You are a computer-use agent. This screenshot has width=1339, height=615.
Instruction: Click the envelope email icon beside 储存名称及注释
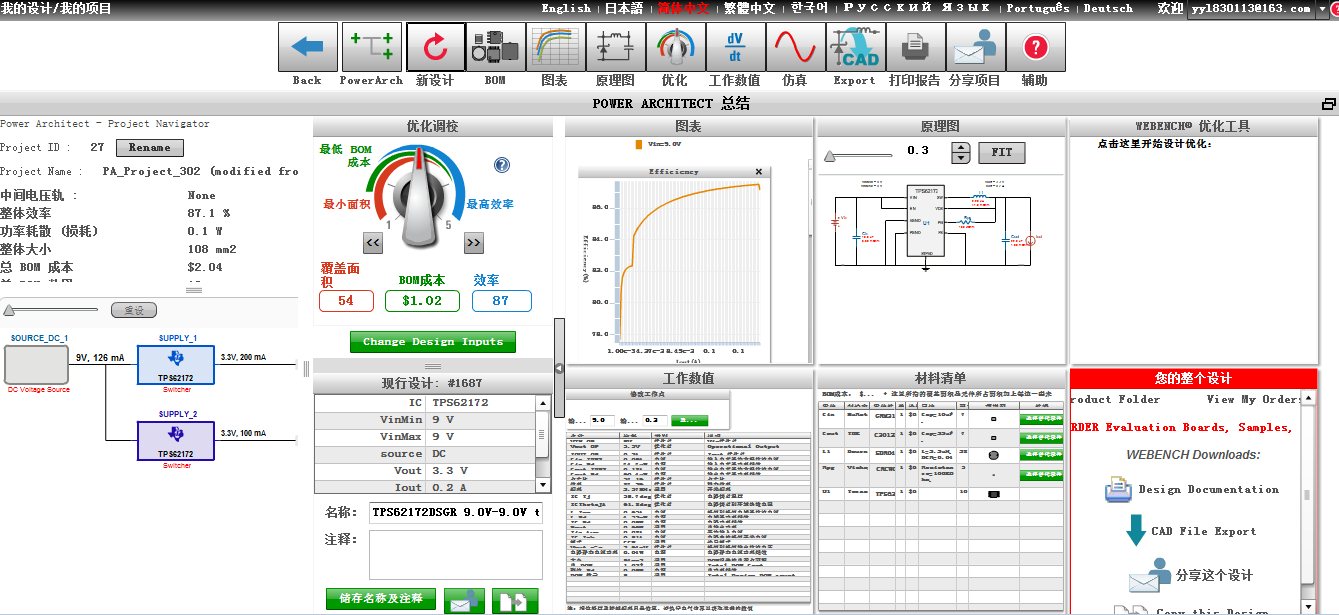point(465,601)
